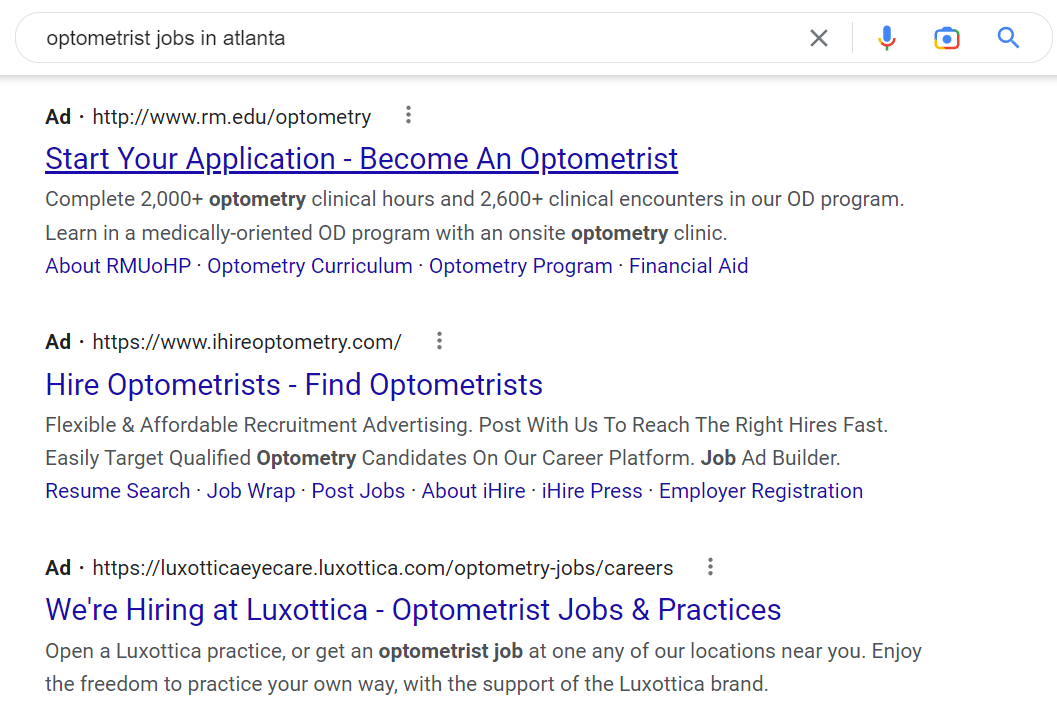Open the Job Wrap sitelink
Viewport: 1057px width, 711px height.
[251, 490]
